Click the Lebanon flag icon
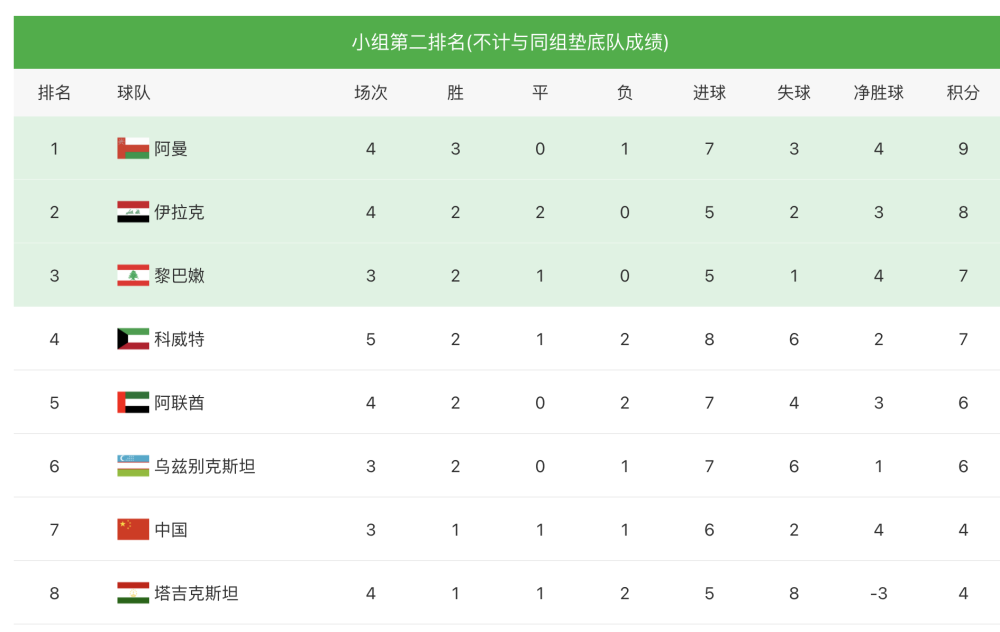1000x632 pixels. pyautogui.click(x=133, y=276)
